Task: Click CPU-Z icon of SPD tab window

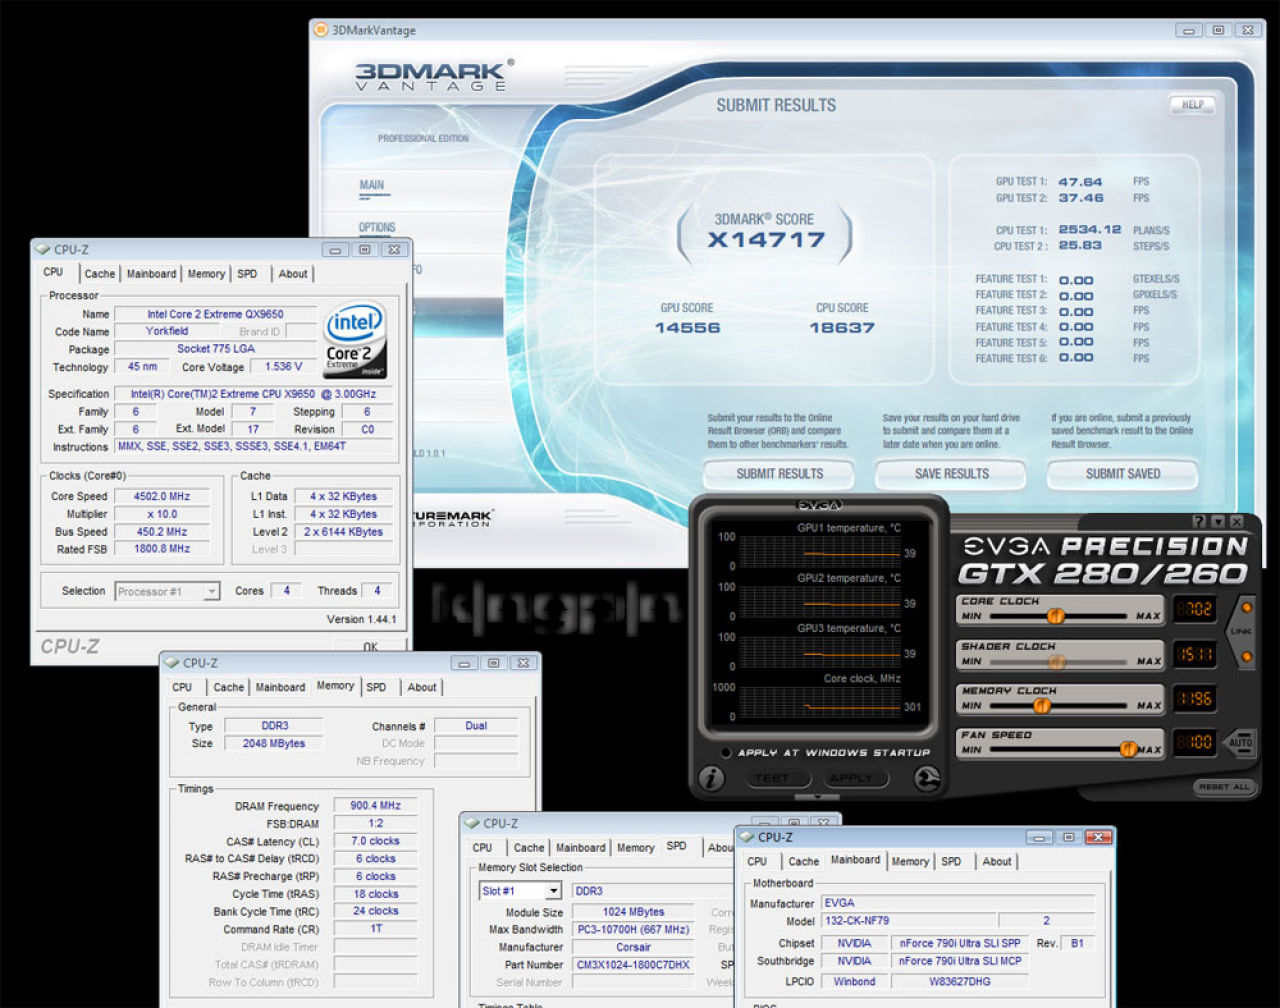Action: point(471,823)
